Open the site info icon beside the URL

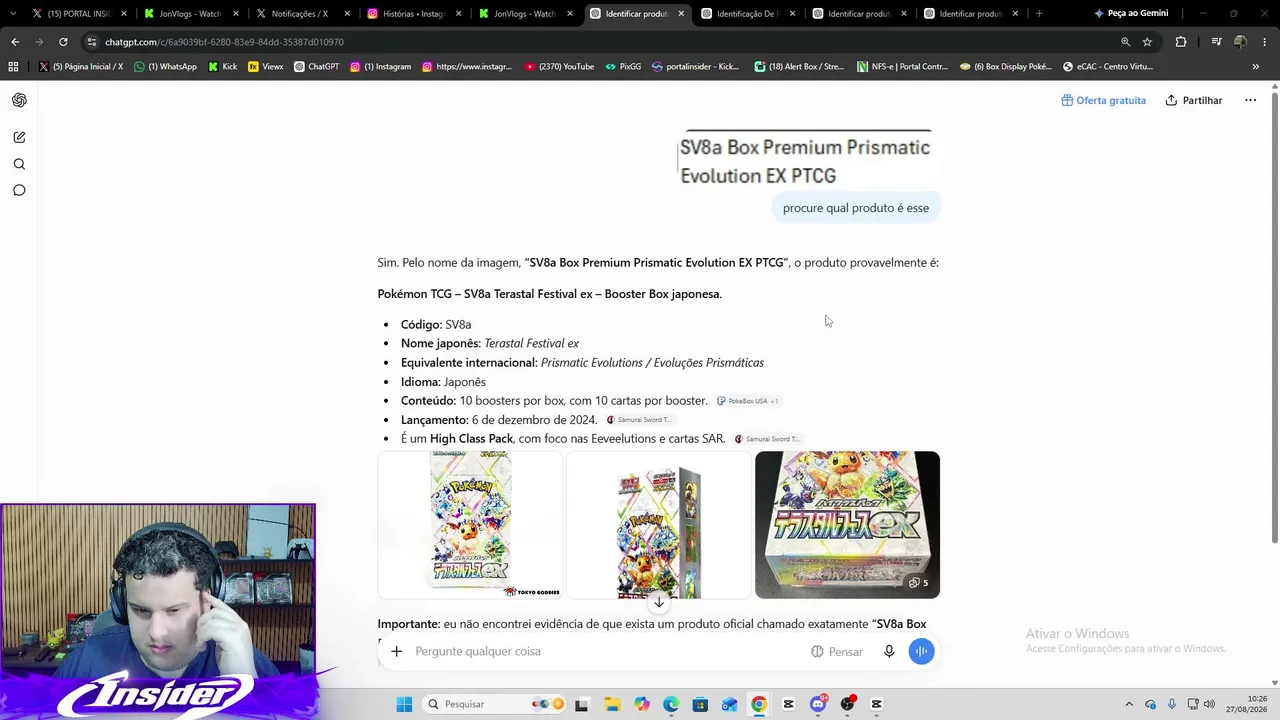91,42
